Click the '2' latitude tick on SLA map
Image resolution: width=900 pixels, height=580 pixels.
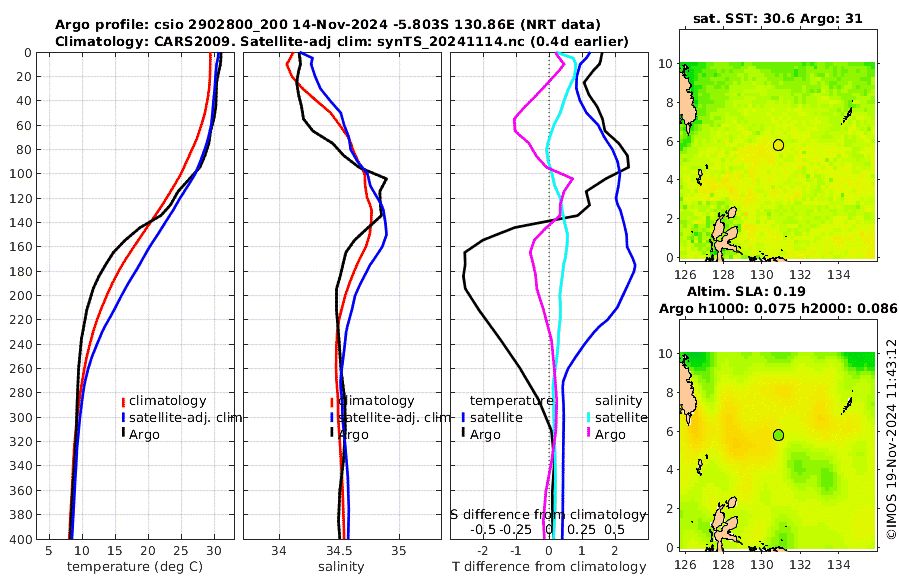[669, 509]
